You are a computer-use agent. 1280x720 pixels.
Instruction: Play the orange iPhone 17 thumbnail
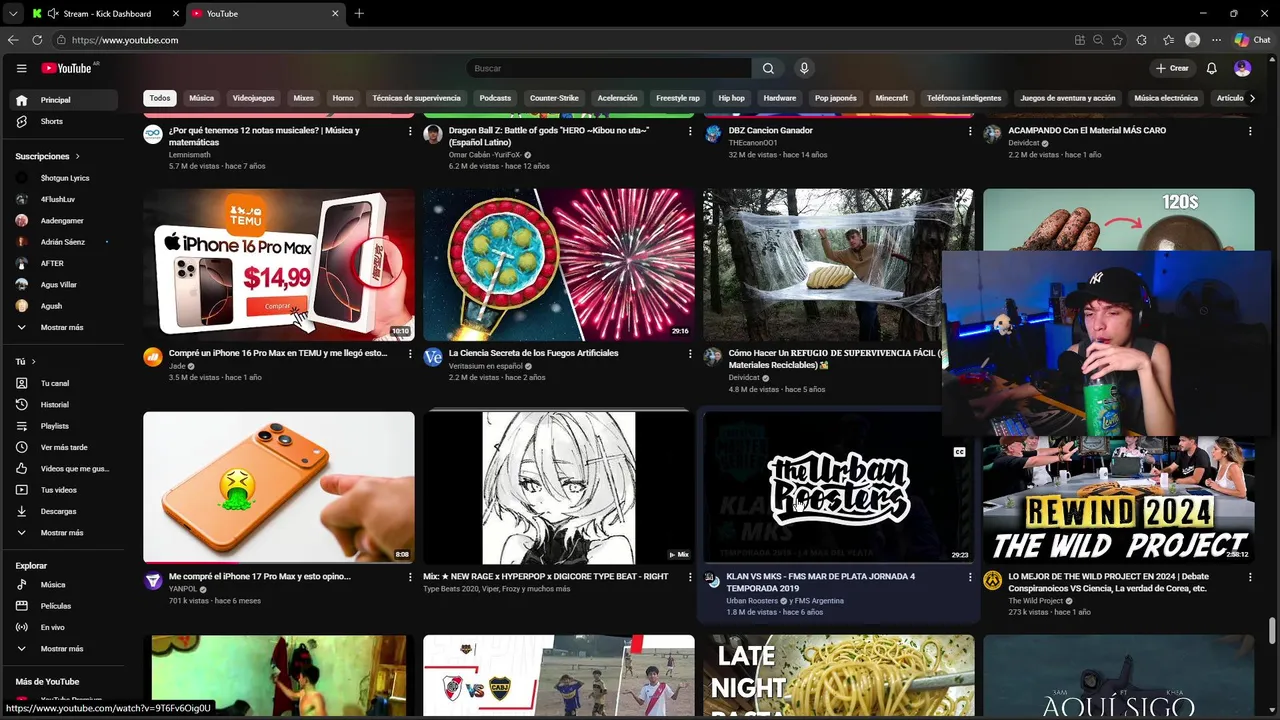tap(279, 487)
